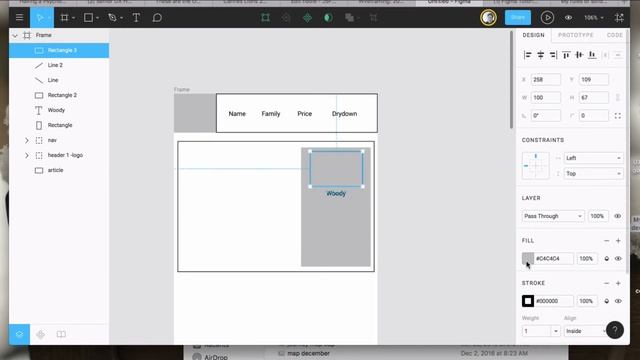Remove the stroke with minus button

(x=607, y=283)
